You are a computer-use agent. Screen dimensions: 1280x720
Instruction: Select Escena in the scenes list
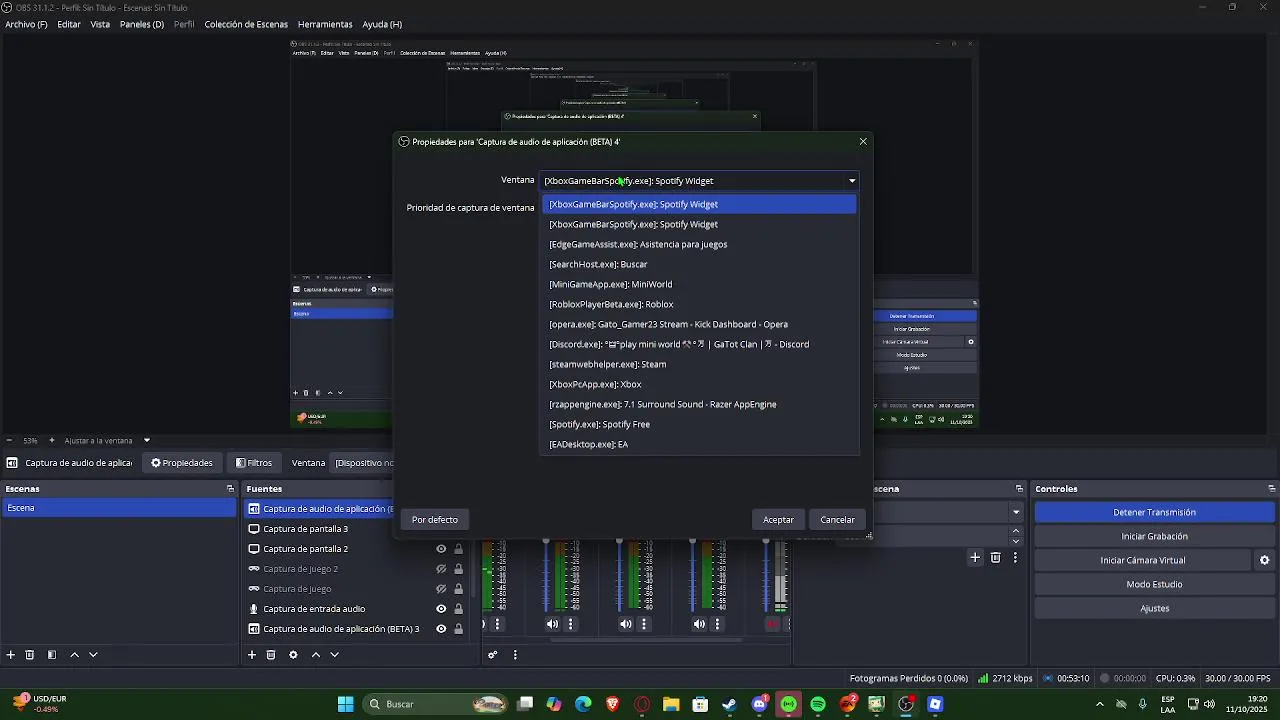(118, 508)
